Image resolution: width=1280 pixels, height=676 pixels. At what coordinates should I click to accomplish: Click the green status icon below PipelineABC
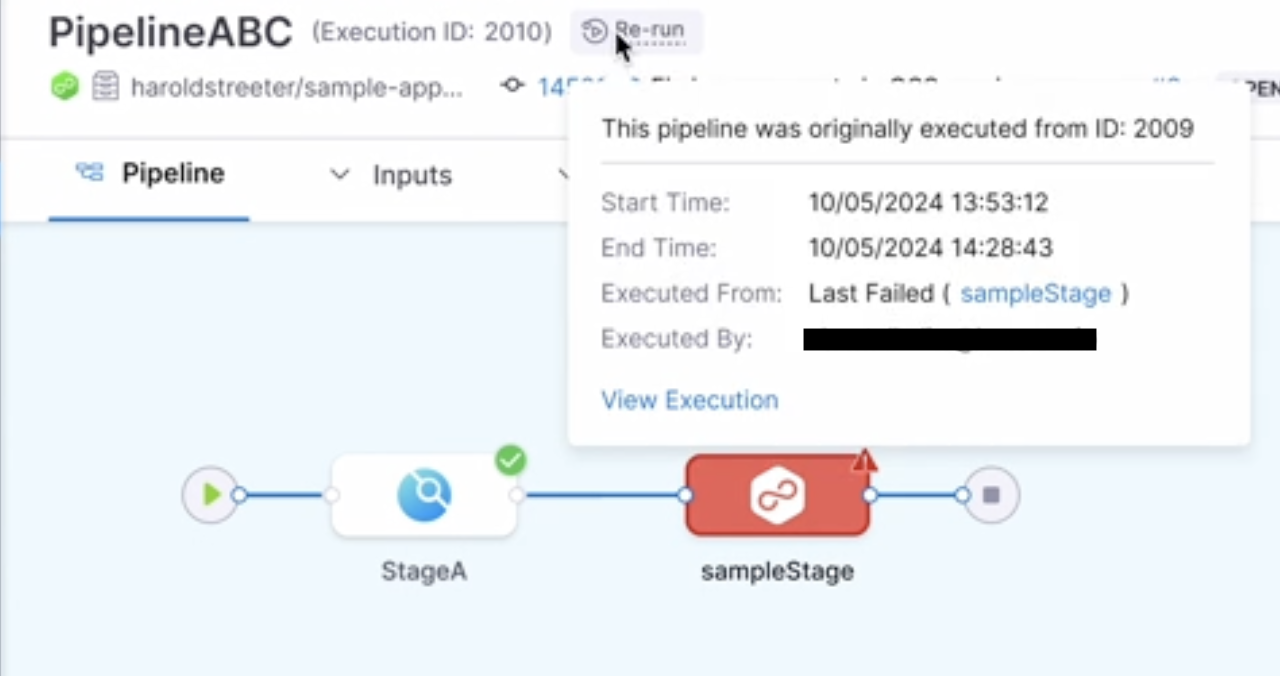[65, 87]
